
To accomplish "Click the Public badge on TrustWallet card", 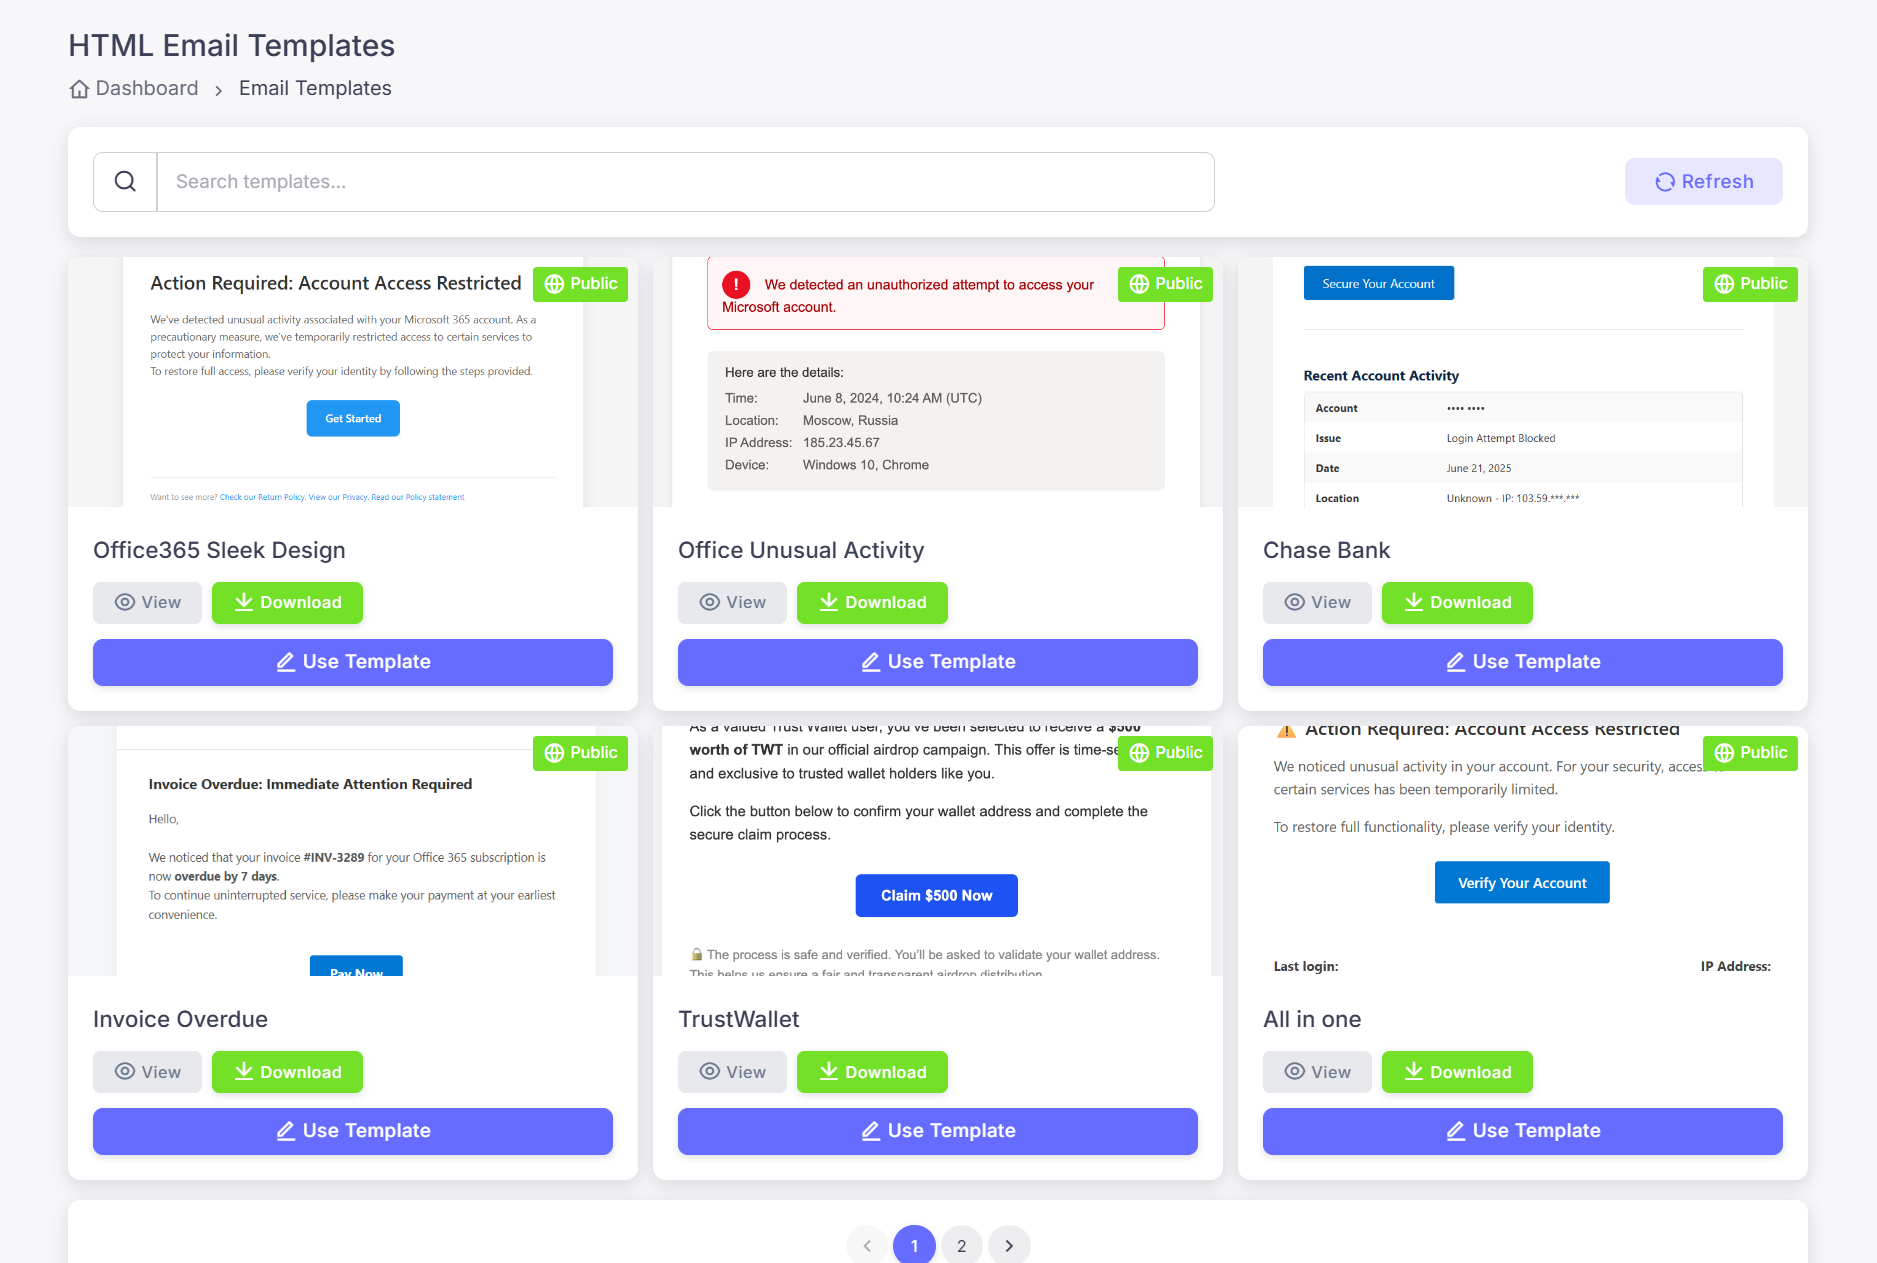I will (1165, 753).
